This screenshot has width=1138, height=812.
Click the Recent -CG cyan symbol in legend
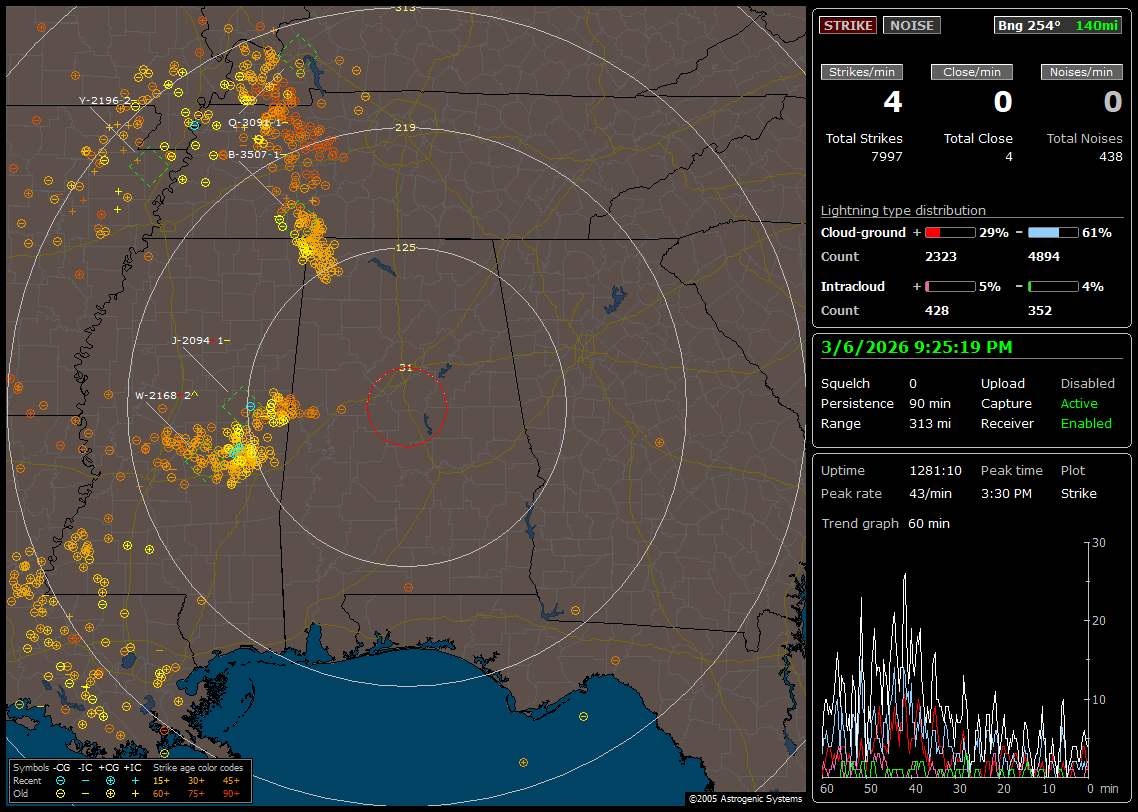pyautogui.click(x=60, y=780)
